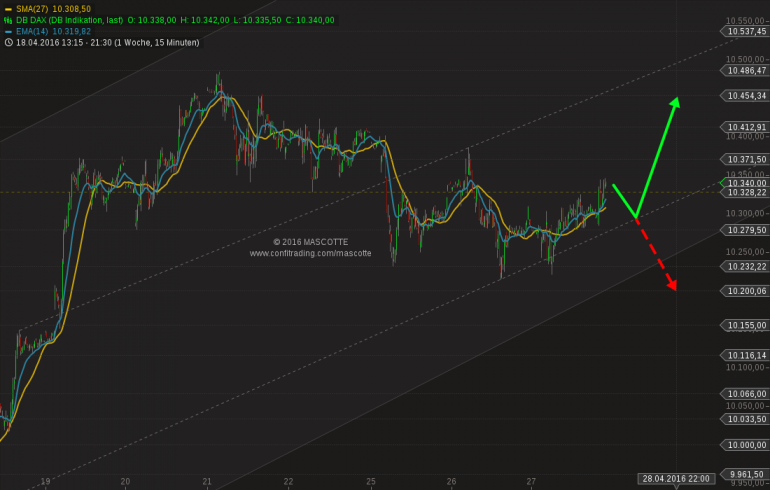
Task: Click the green upward arrow head
Action: [675, 102]
